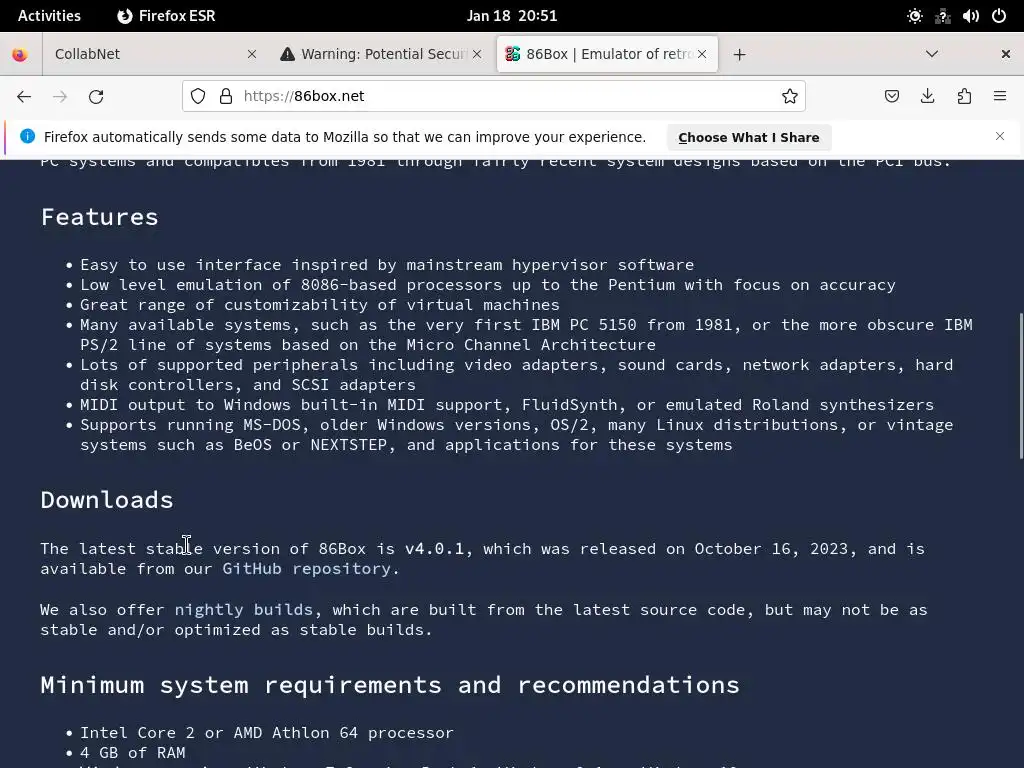Close the Warning: Potential Security tab
The width and height of the screenshot is (1024, 768).
[477, 54]
